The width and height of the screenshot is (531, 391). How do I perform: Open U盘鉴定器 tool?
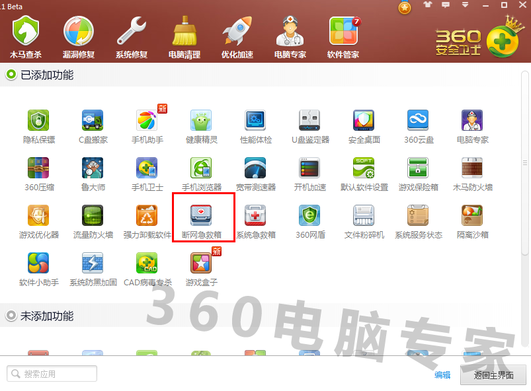click(310, 126)
